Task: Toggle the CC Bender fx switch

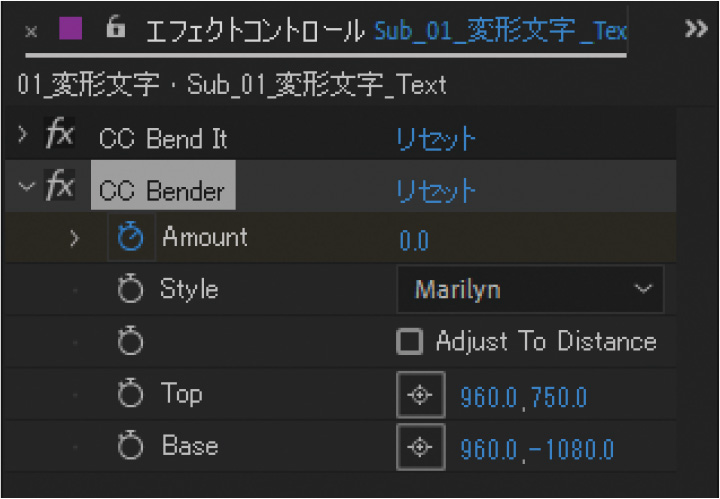Action: [x=60, y=187]
